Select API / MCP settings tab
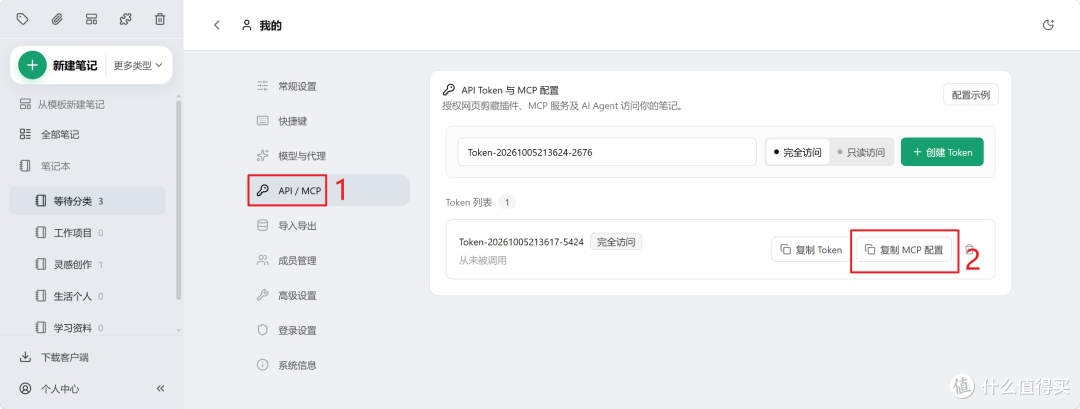This screenshot has width=1080, height=409. tap(329, 191)
